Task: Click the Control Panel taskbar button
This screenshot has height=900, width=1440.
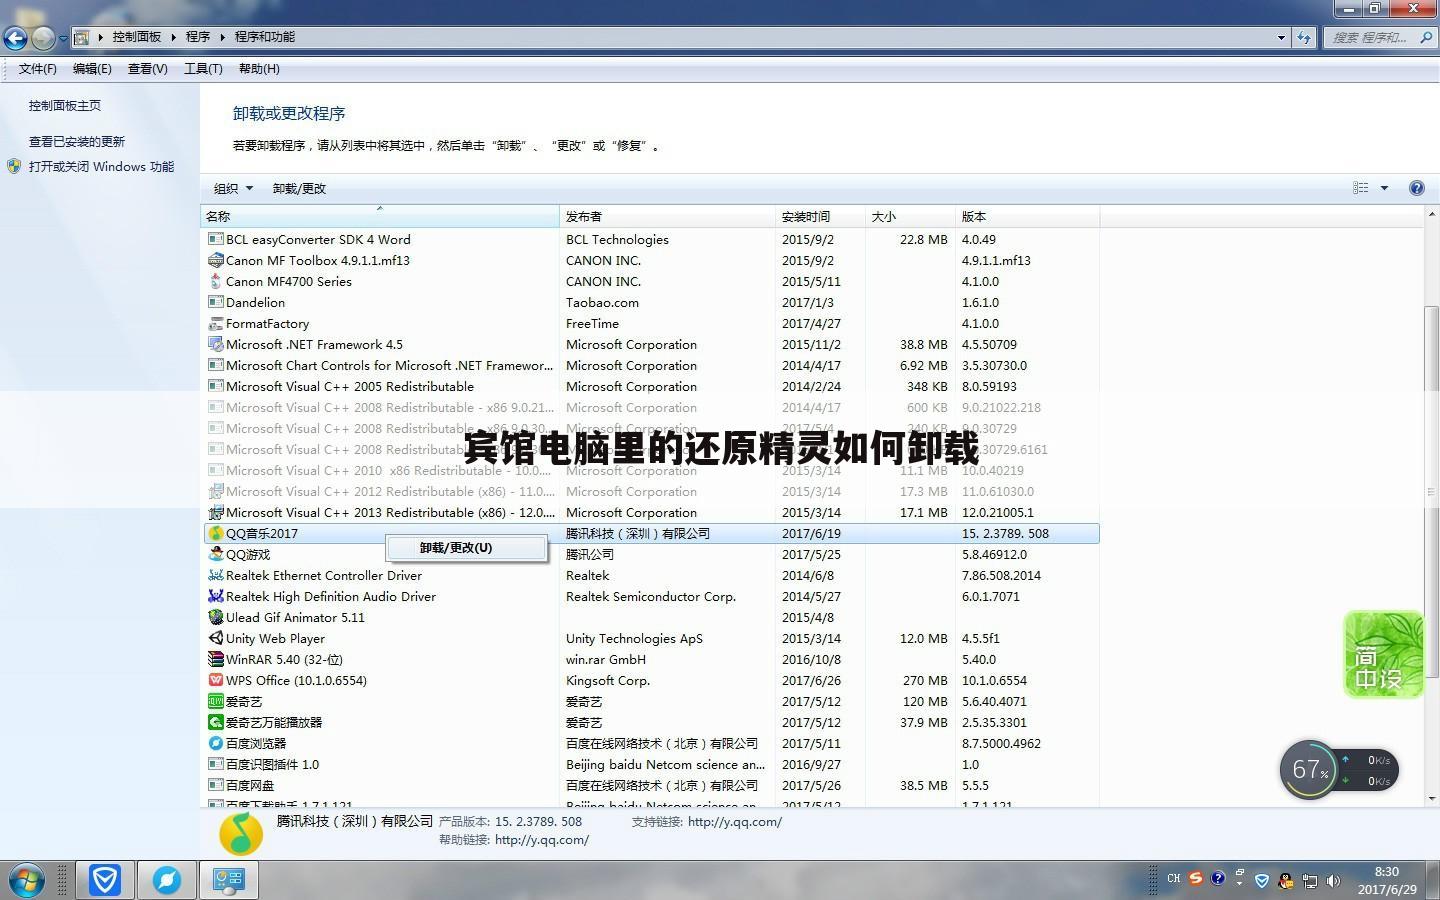Action: 228,880
